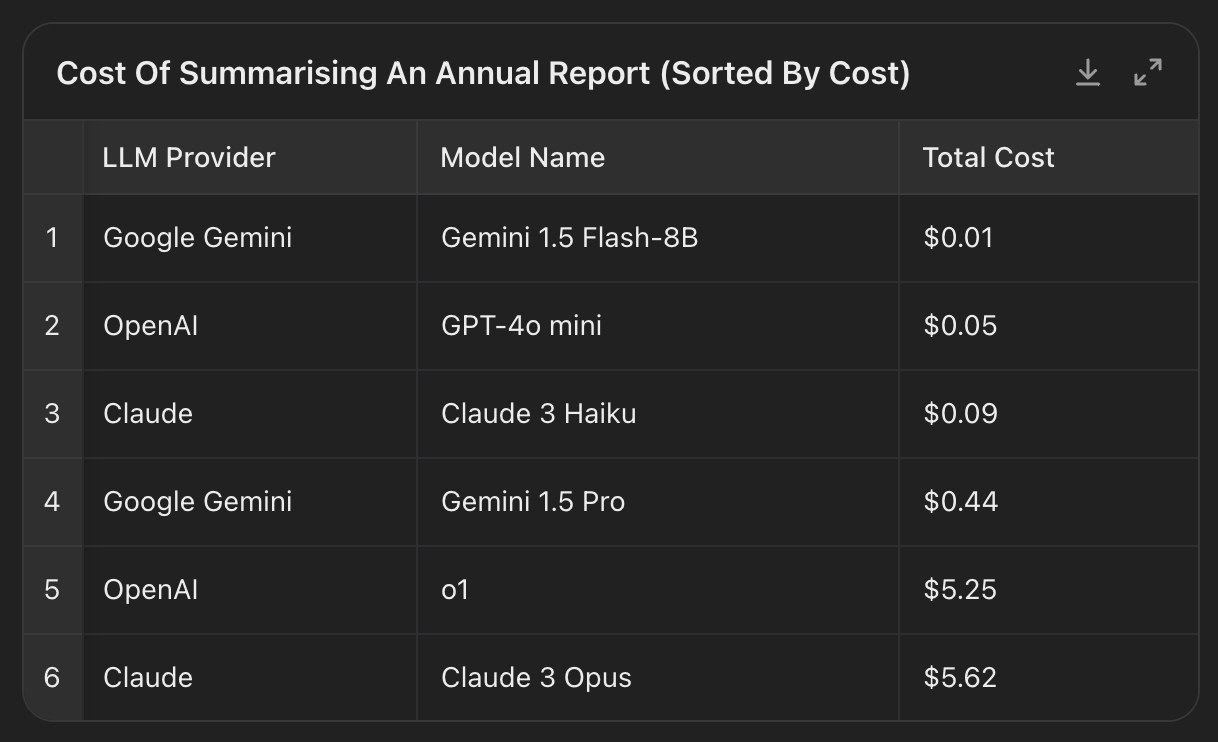This screenshot has height=742, width=1218.
Task: Select row number 5
Action: (52, 589)
